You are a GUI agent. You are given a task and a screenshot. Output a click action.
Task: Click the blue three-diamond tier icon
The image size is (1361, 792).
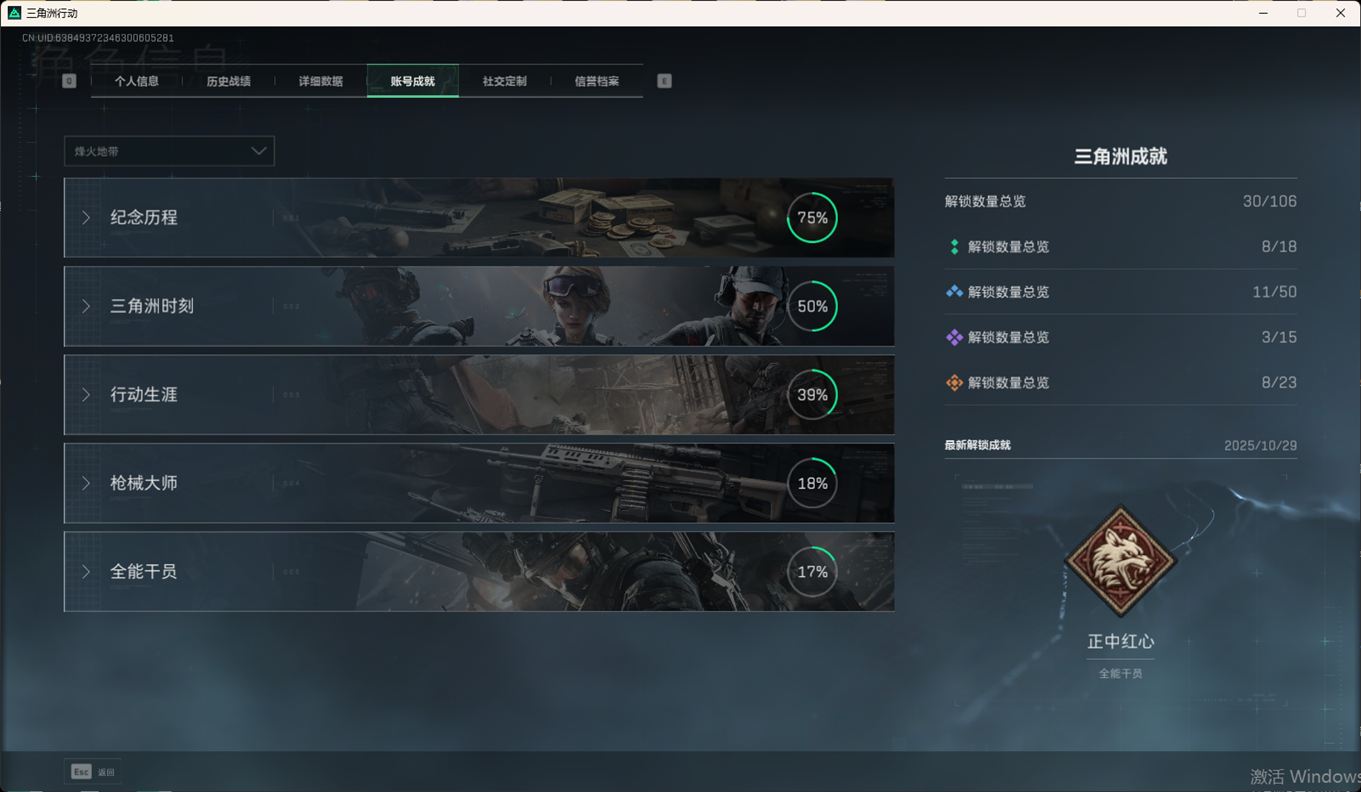(954, 292)
